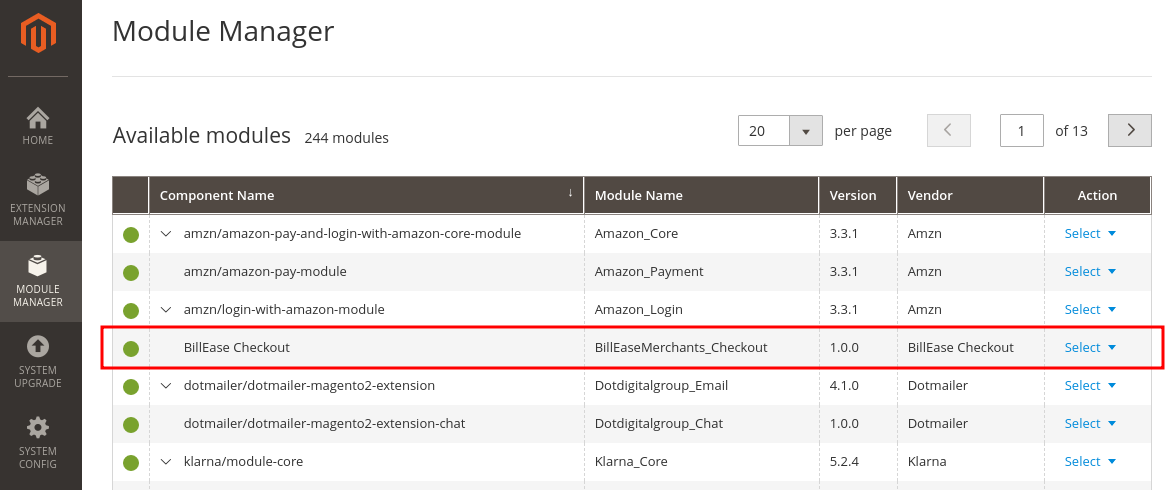Go to next page of modules
The width and height of the screenshot is (1168, 490).
click(1130, 130)
